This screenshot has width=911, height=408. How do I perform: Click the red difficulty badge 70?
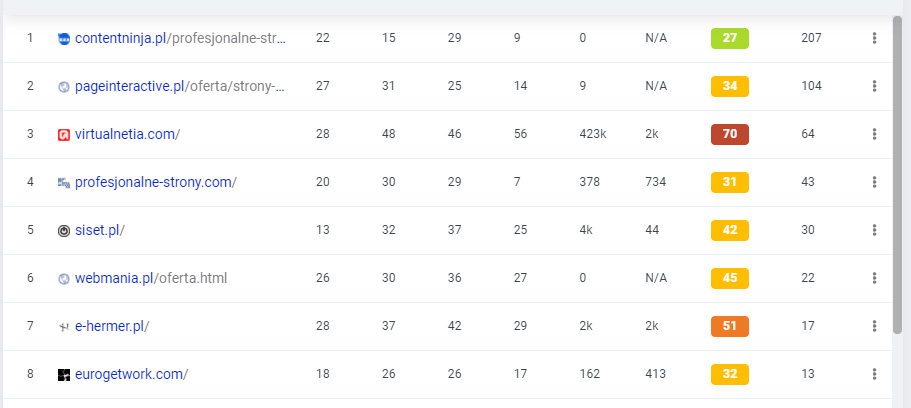730,134
